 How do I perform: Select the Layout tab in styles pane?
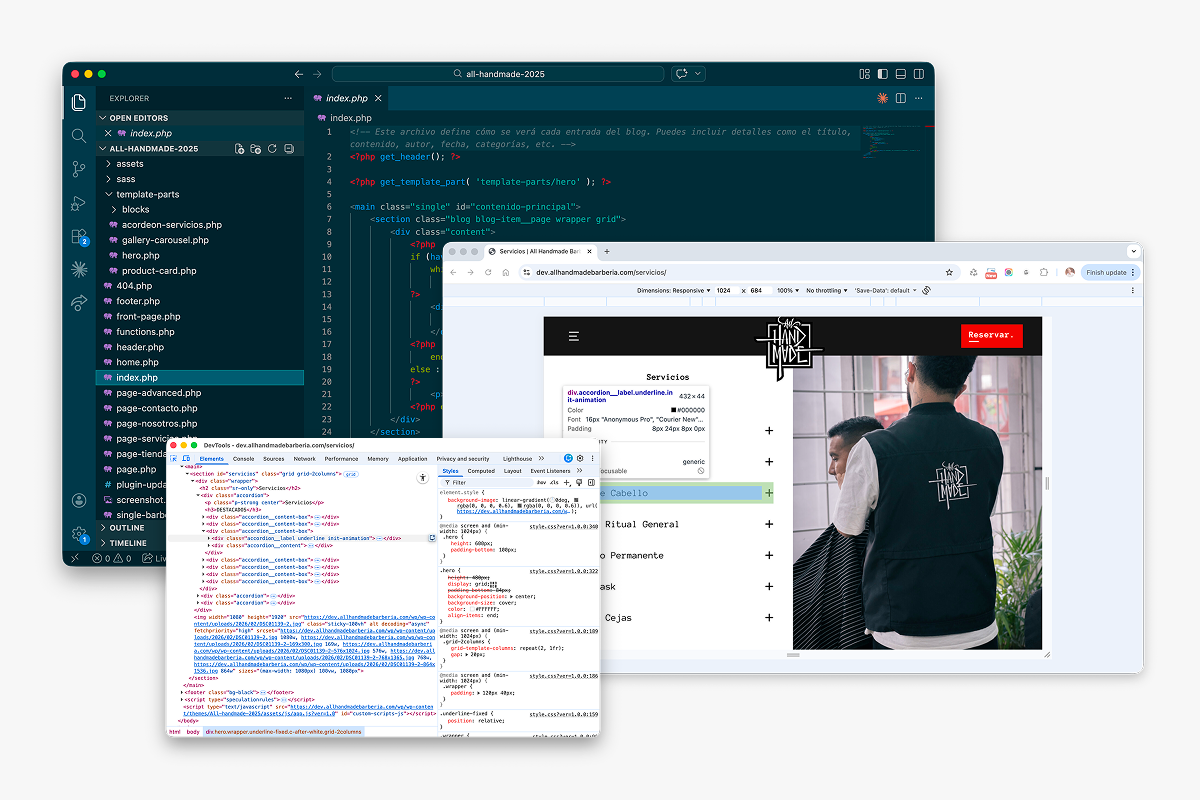513,471
